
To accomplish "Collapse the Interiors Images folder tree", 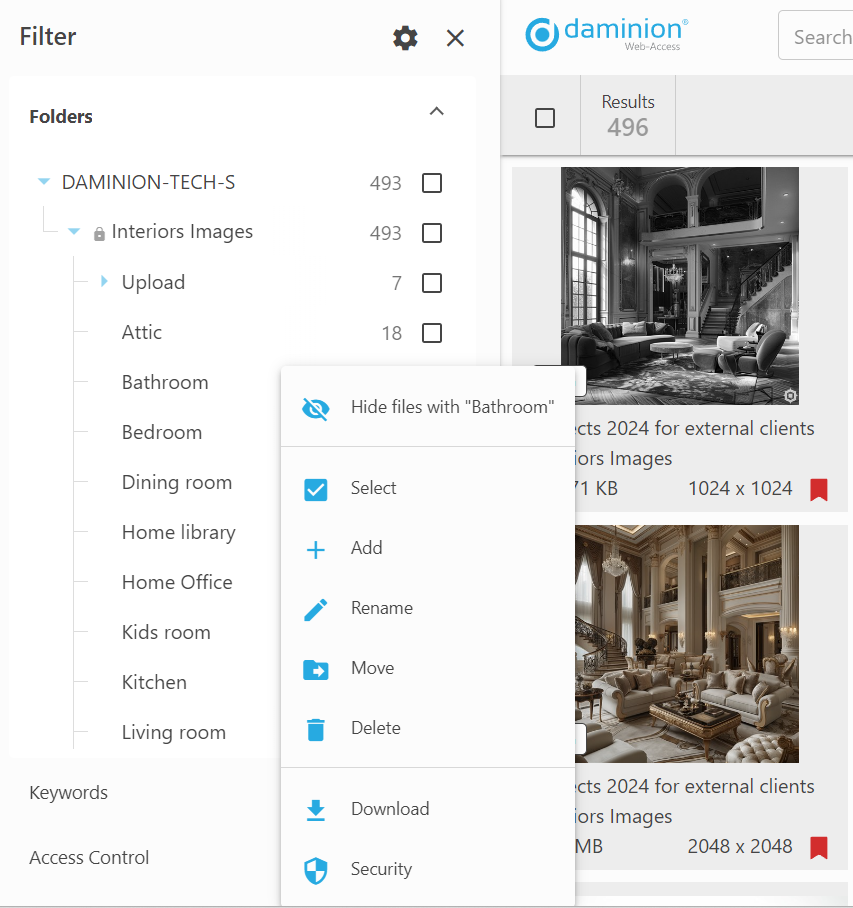I will [74, 232].
